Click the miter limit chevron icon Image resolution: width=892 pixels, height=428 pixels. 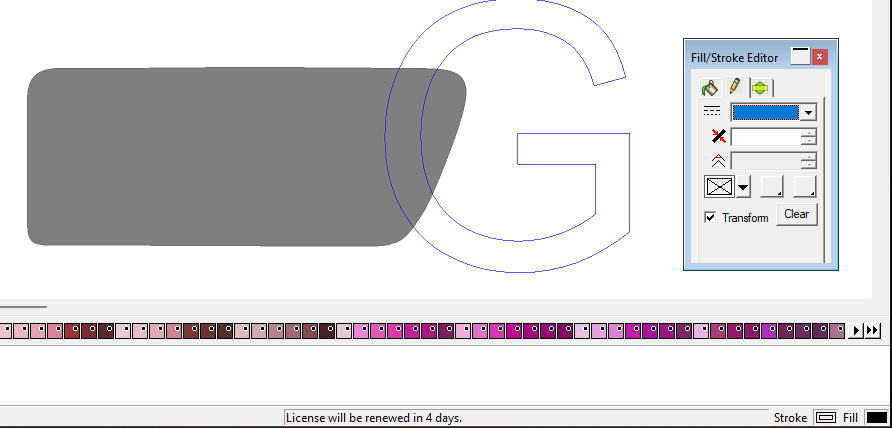[718, 160]
